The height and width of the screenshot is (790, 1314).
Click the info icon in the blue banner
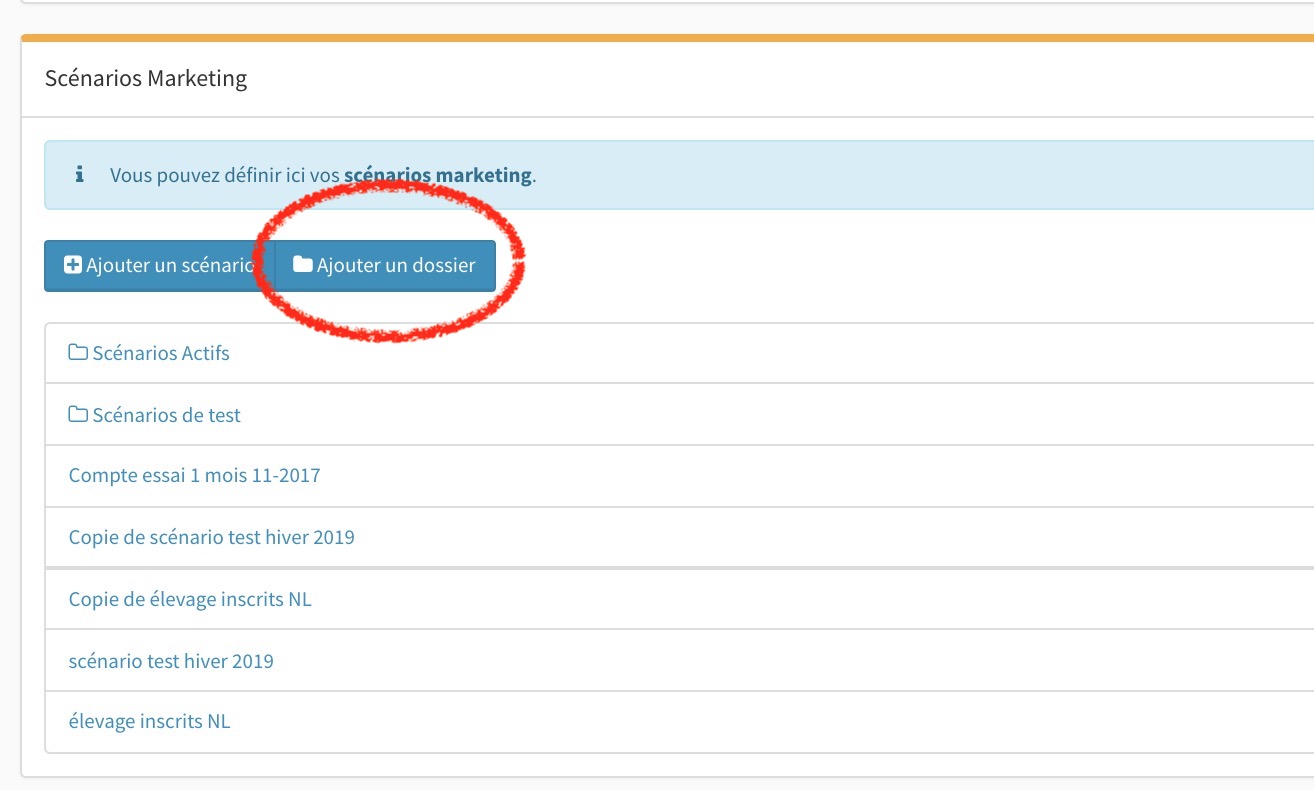point(79,175)
